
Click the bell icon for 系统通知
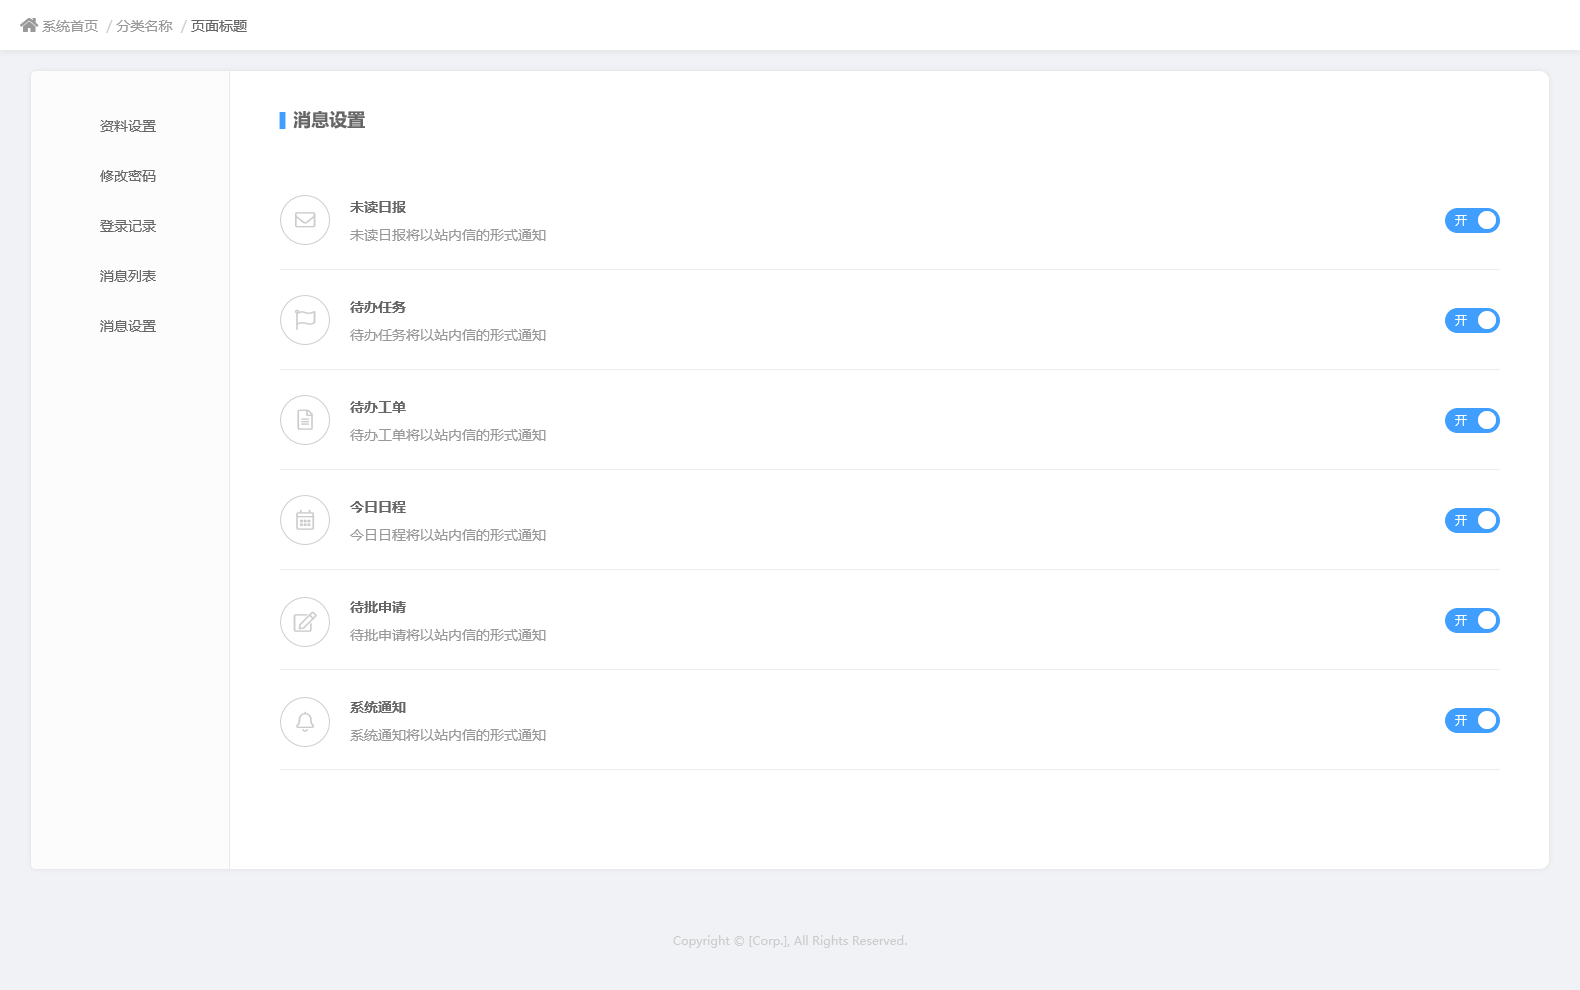coord(305,722)
